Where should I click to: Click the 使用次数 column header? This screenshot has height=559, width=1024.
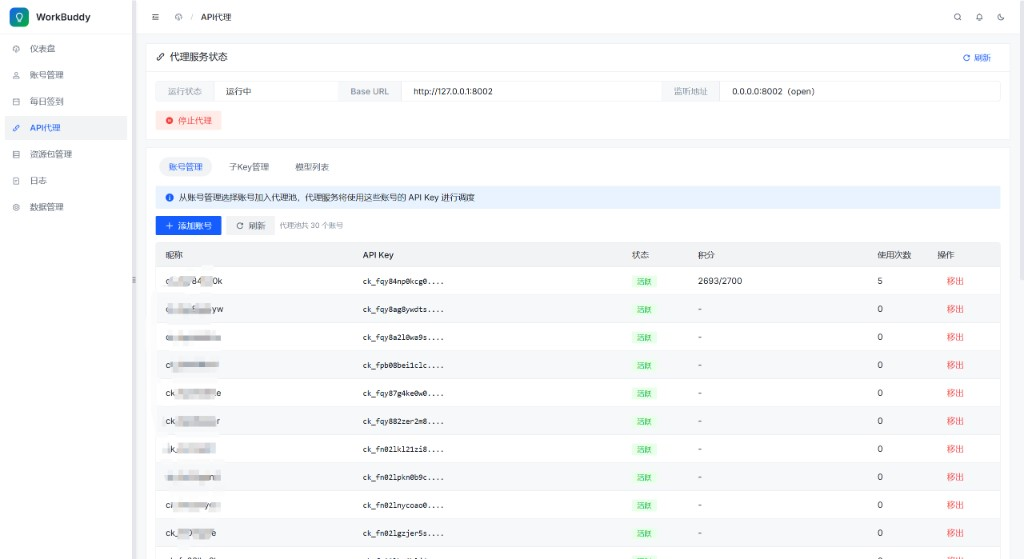pos(894,255)
